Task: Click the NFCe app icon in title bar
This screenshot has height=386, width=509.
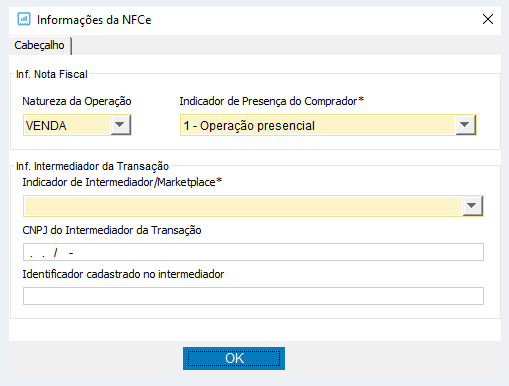Action: click(x=24, y=19)
